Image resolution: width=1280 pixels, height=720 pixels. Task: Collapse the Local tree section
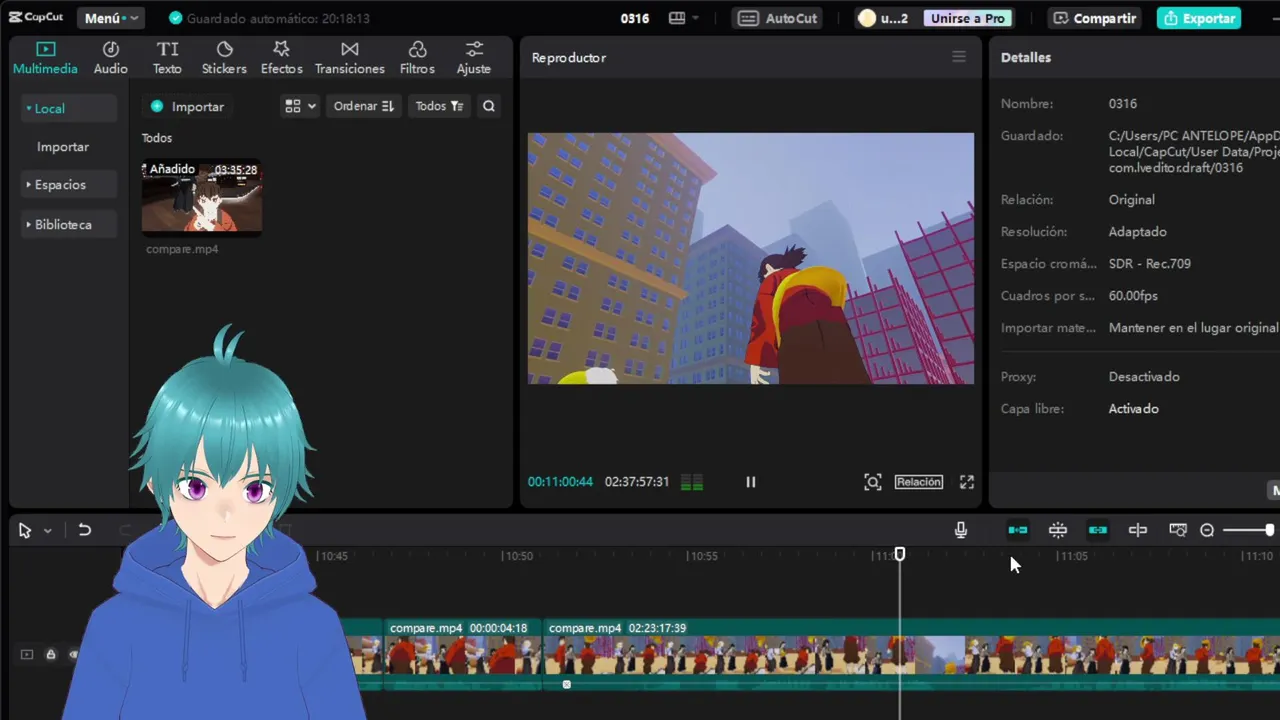(x=68, y=108)
